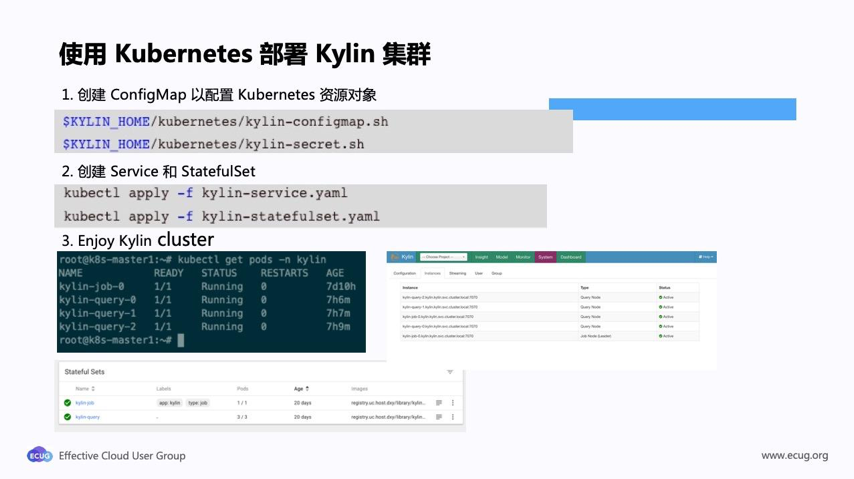Click the Kylin logo in the web UI
Image resolution: width=854 pixels, height=479 pixels.
[x=403, y=257]
